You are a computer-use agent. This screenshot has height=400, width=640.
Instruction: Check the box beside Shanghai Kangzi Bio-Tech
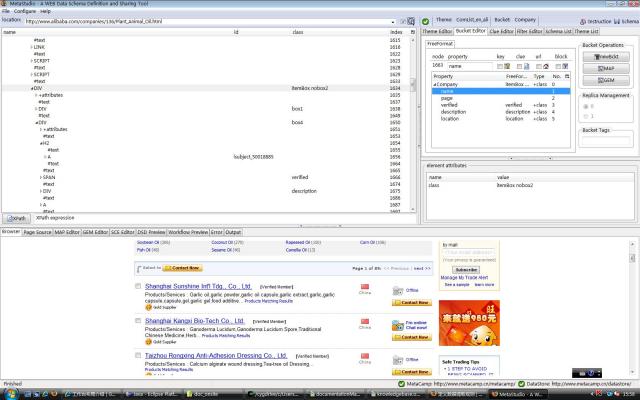(x=138, y=321)
